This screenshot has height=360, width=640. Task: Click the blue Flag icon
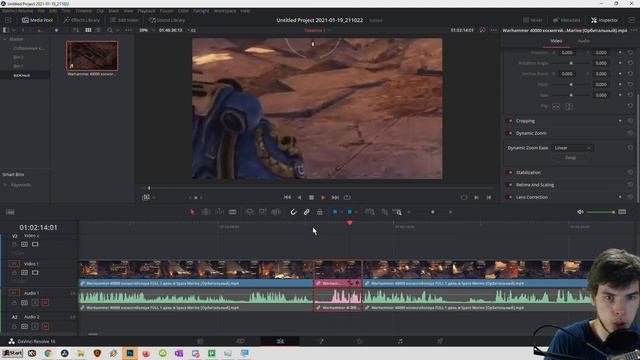335,212
